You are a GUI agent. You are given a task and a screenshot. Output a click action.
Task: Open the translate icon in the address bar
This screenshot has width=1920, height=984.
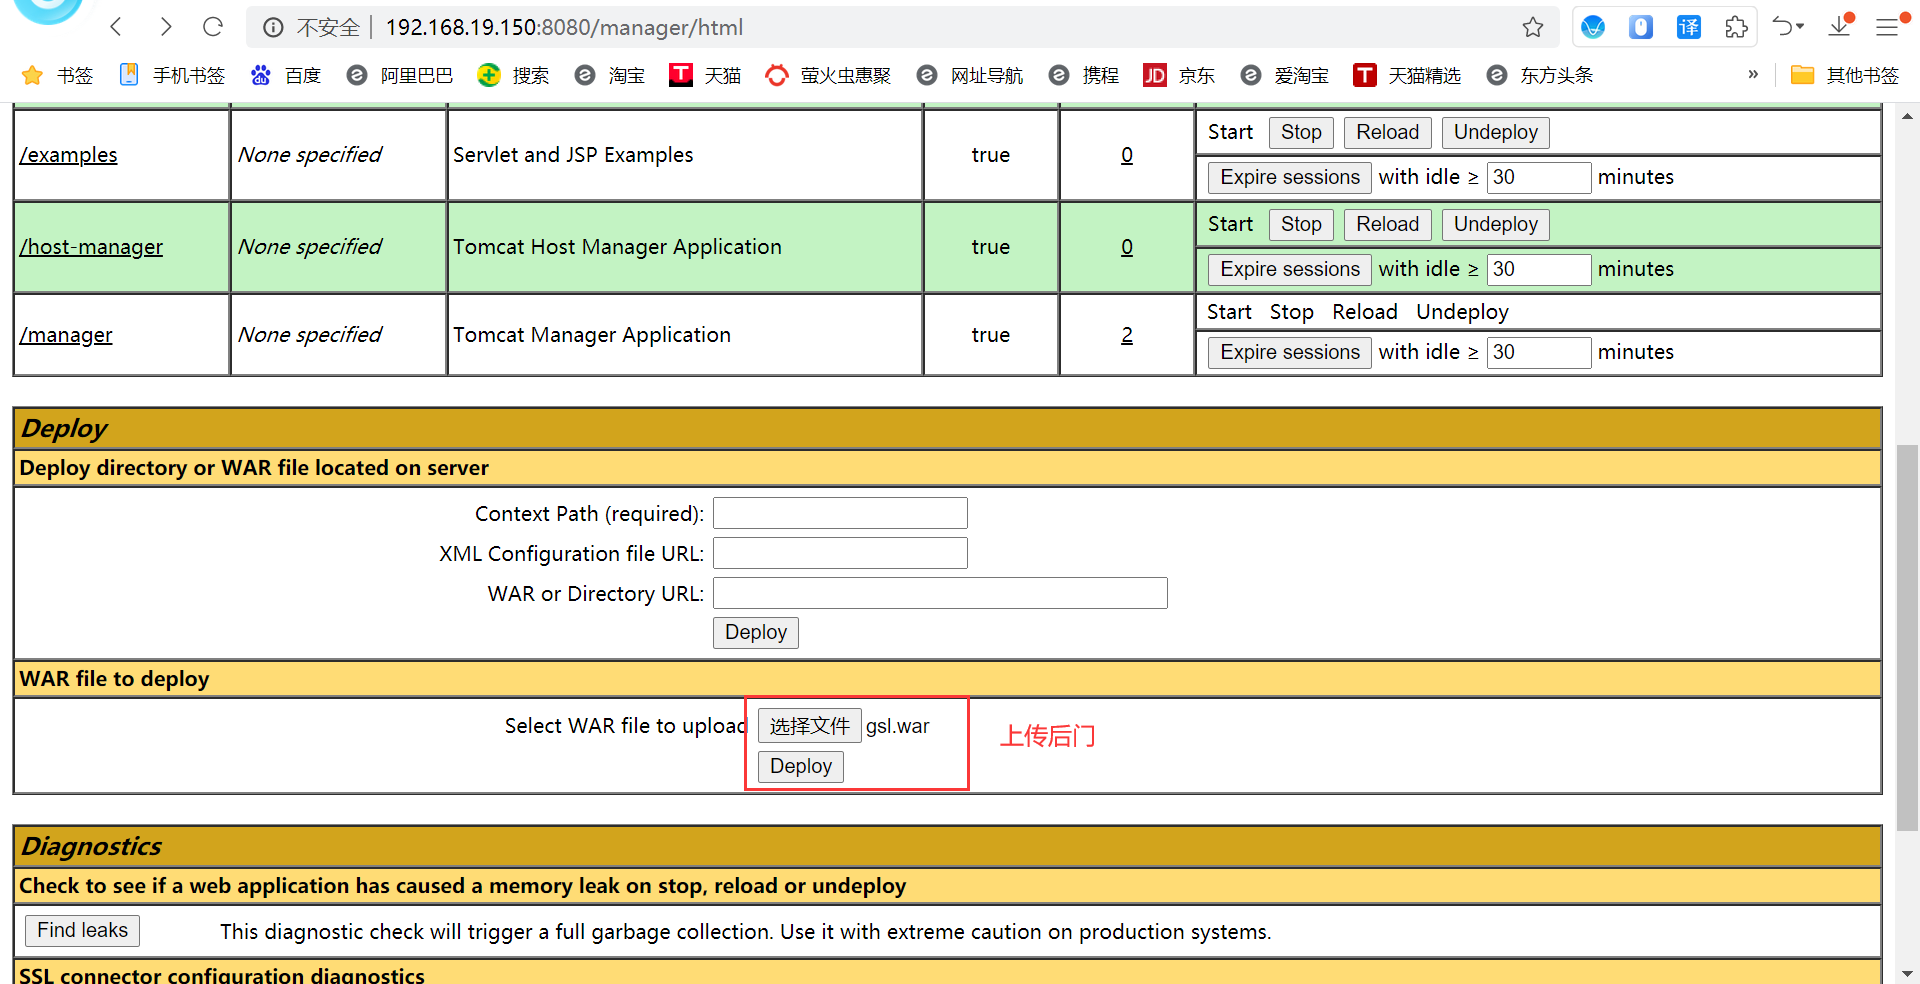(1689, 27)
